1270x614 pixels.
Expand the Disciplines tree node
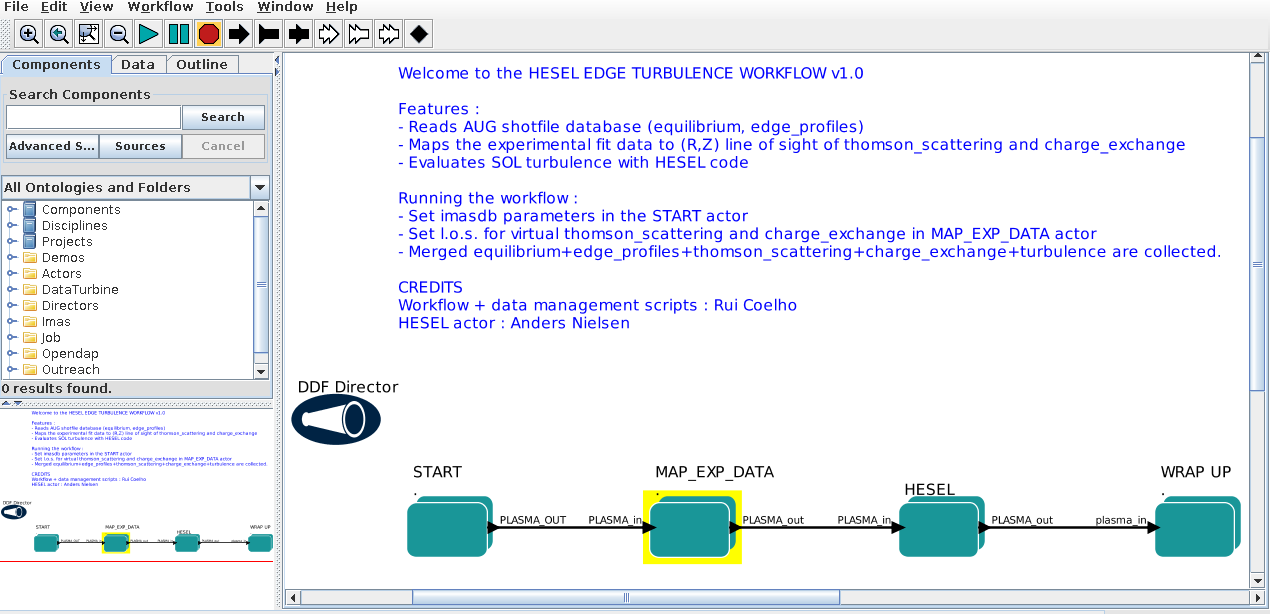click(11, 226)
